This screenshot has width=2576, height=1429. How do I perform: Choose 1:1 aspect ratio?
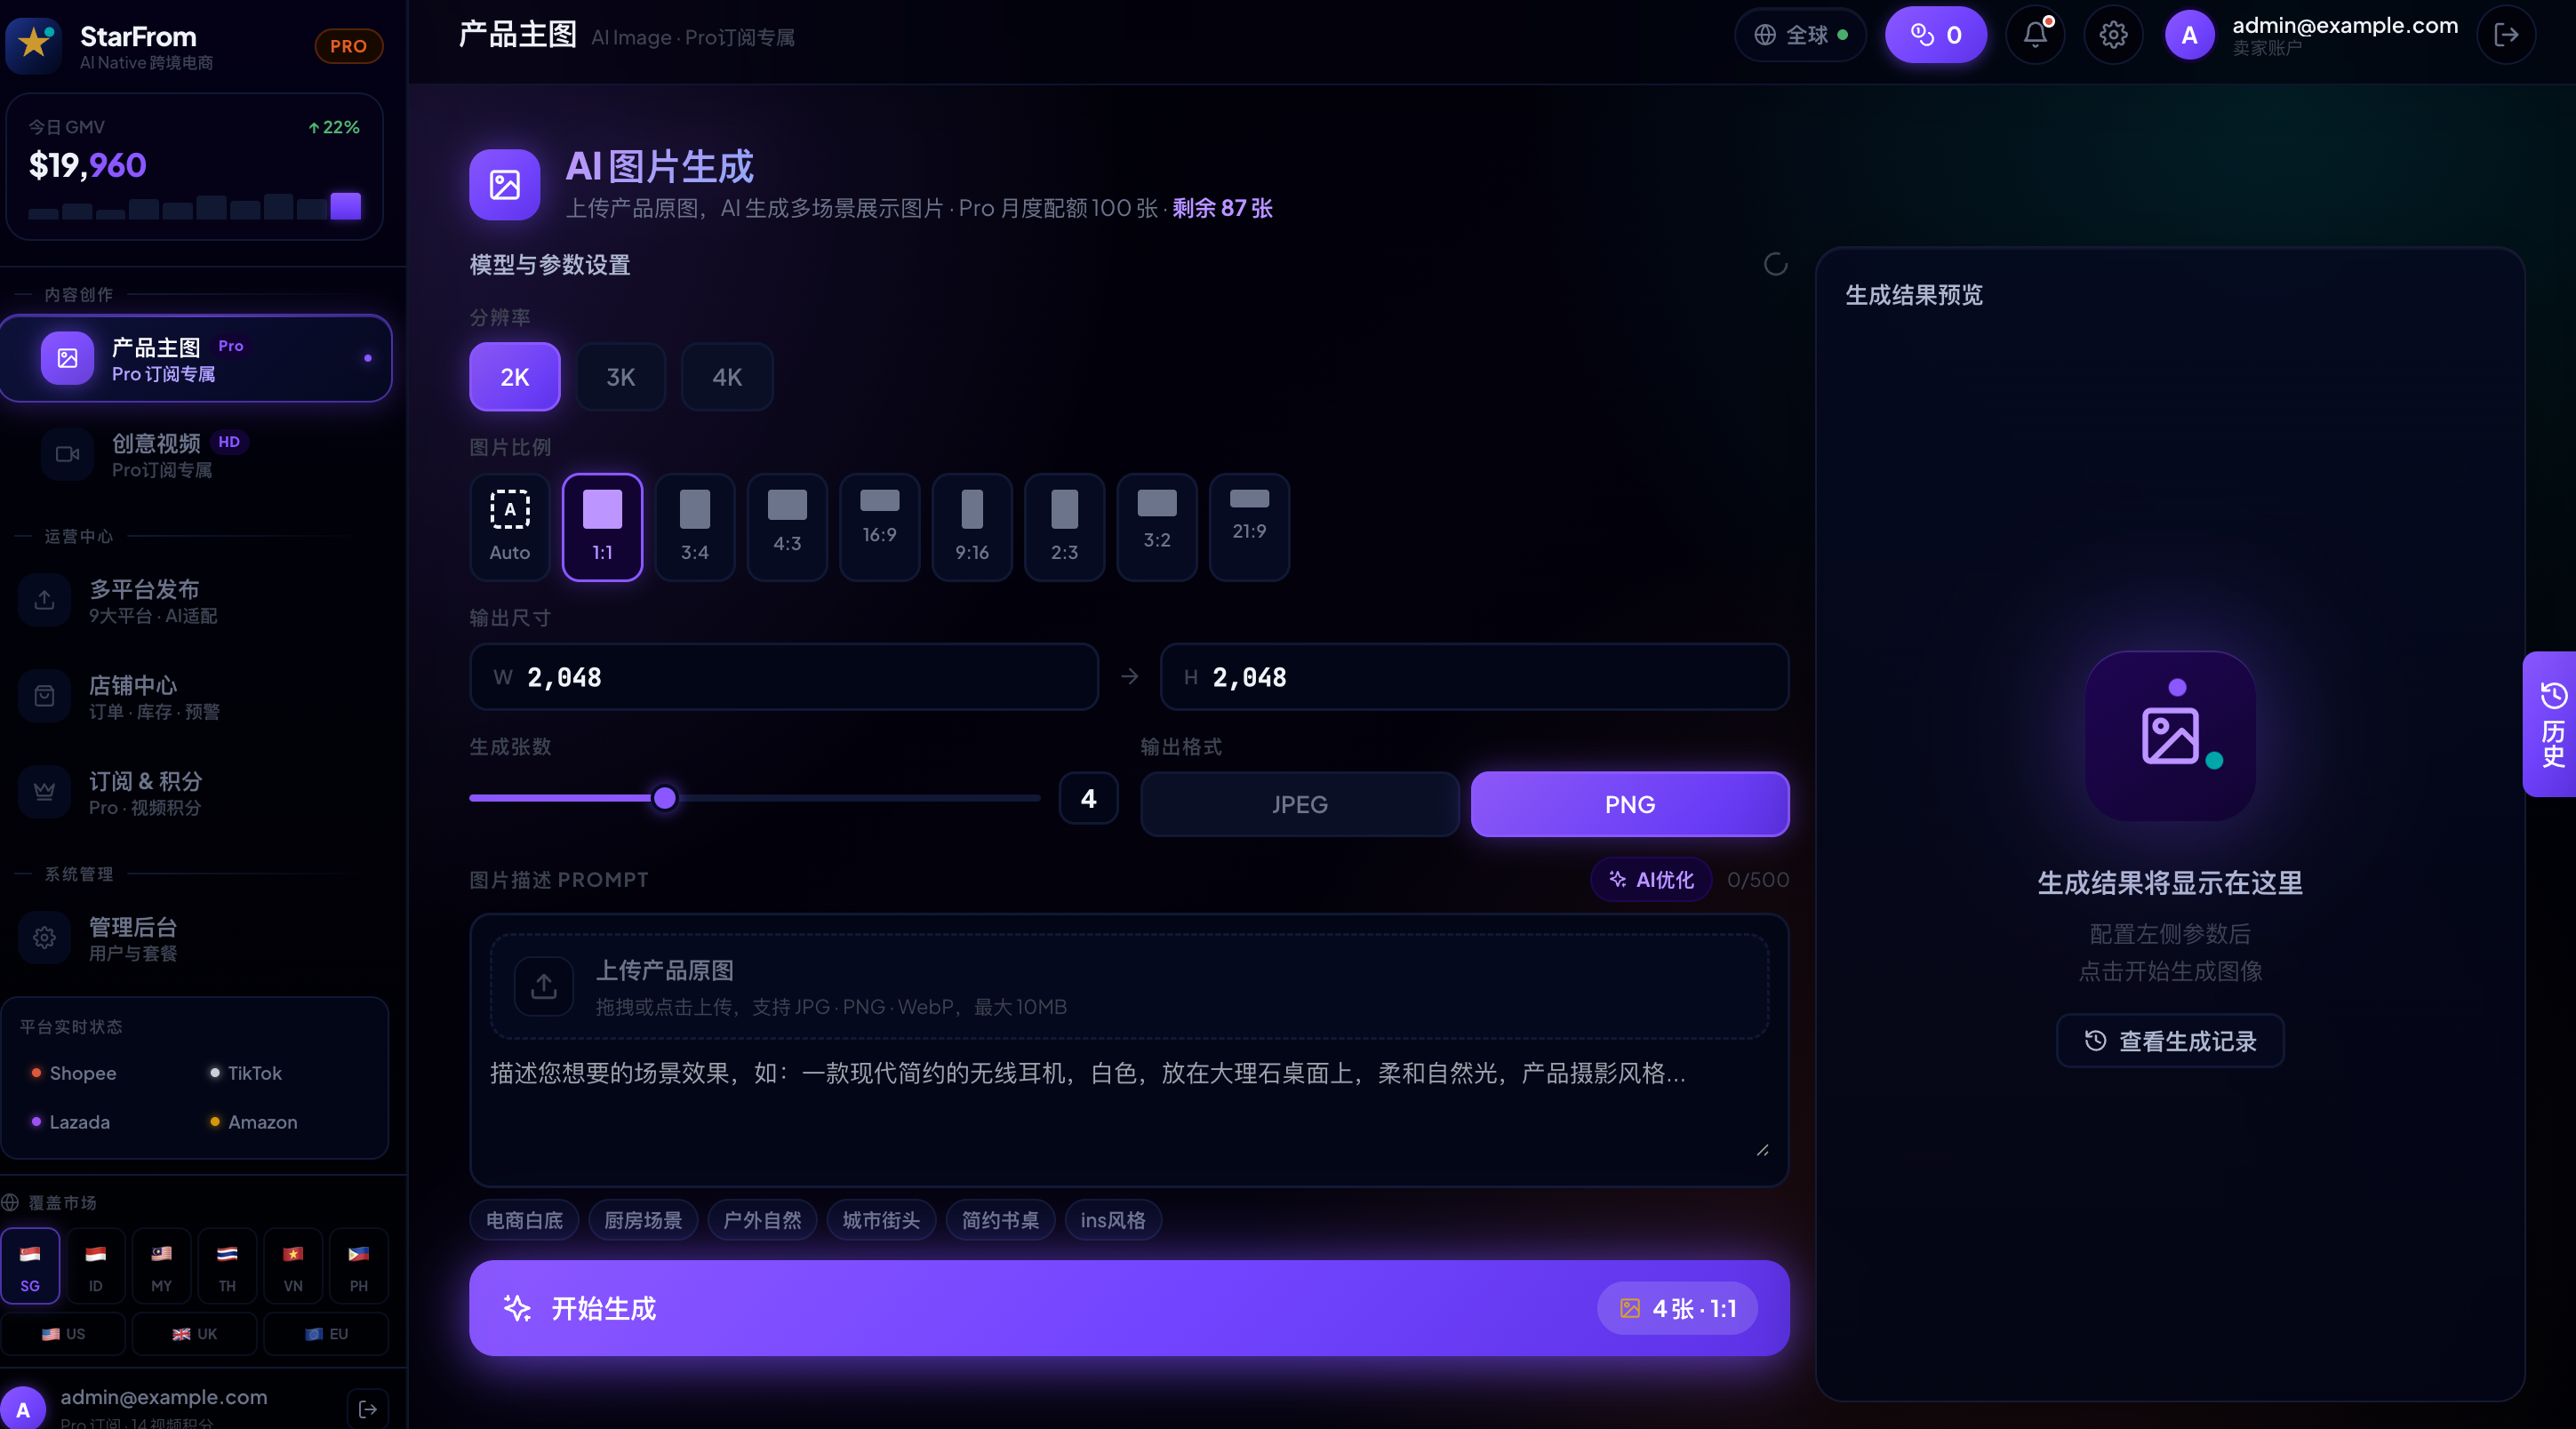(602, 527)
